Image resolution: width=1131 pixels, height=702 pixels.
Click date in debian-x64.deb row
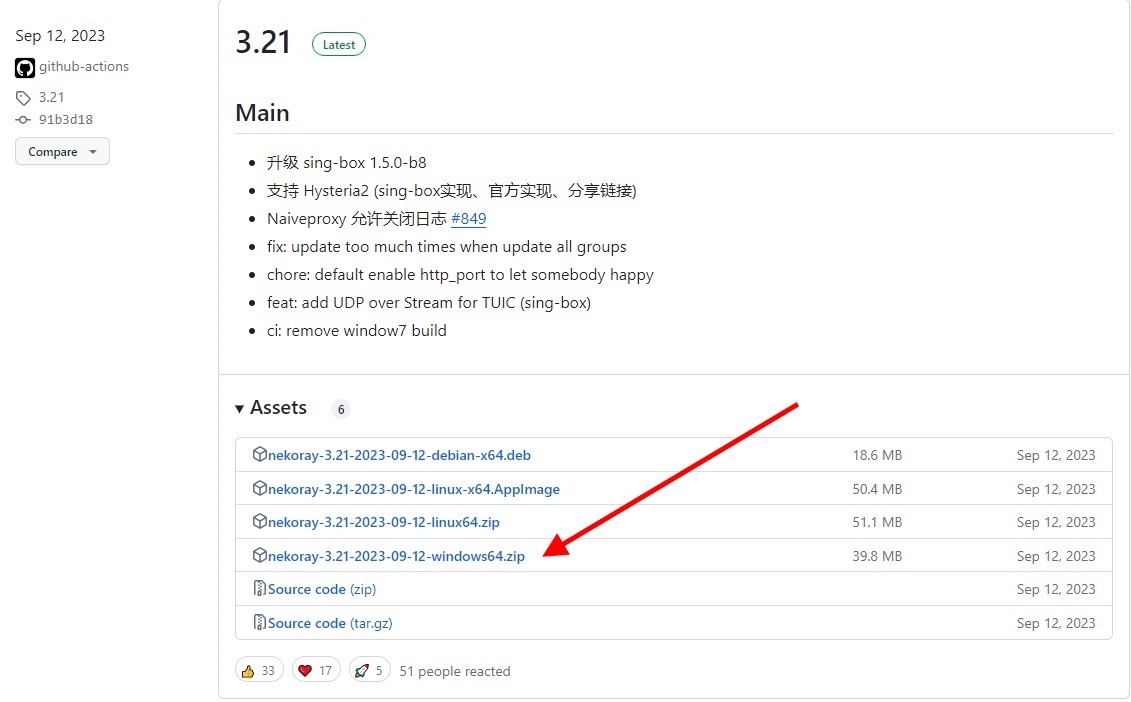point(1056,455)
